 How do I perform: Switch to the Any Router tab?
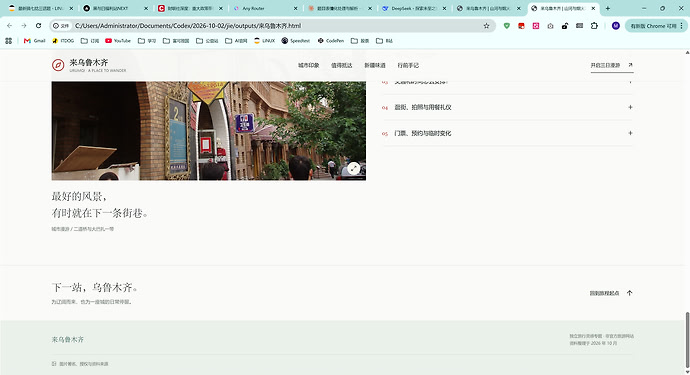(265, 8)
